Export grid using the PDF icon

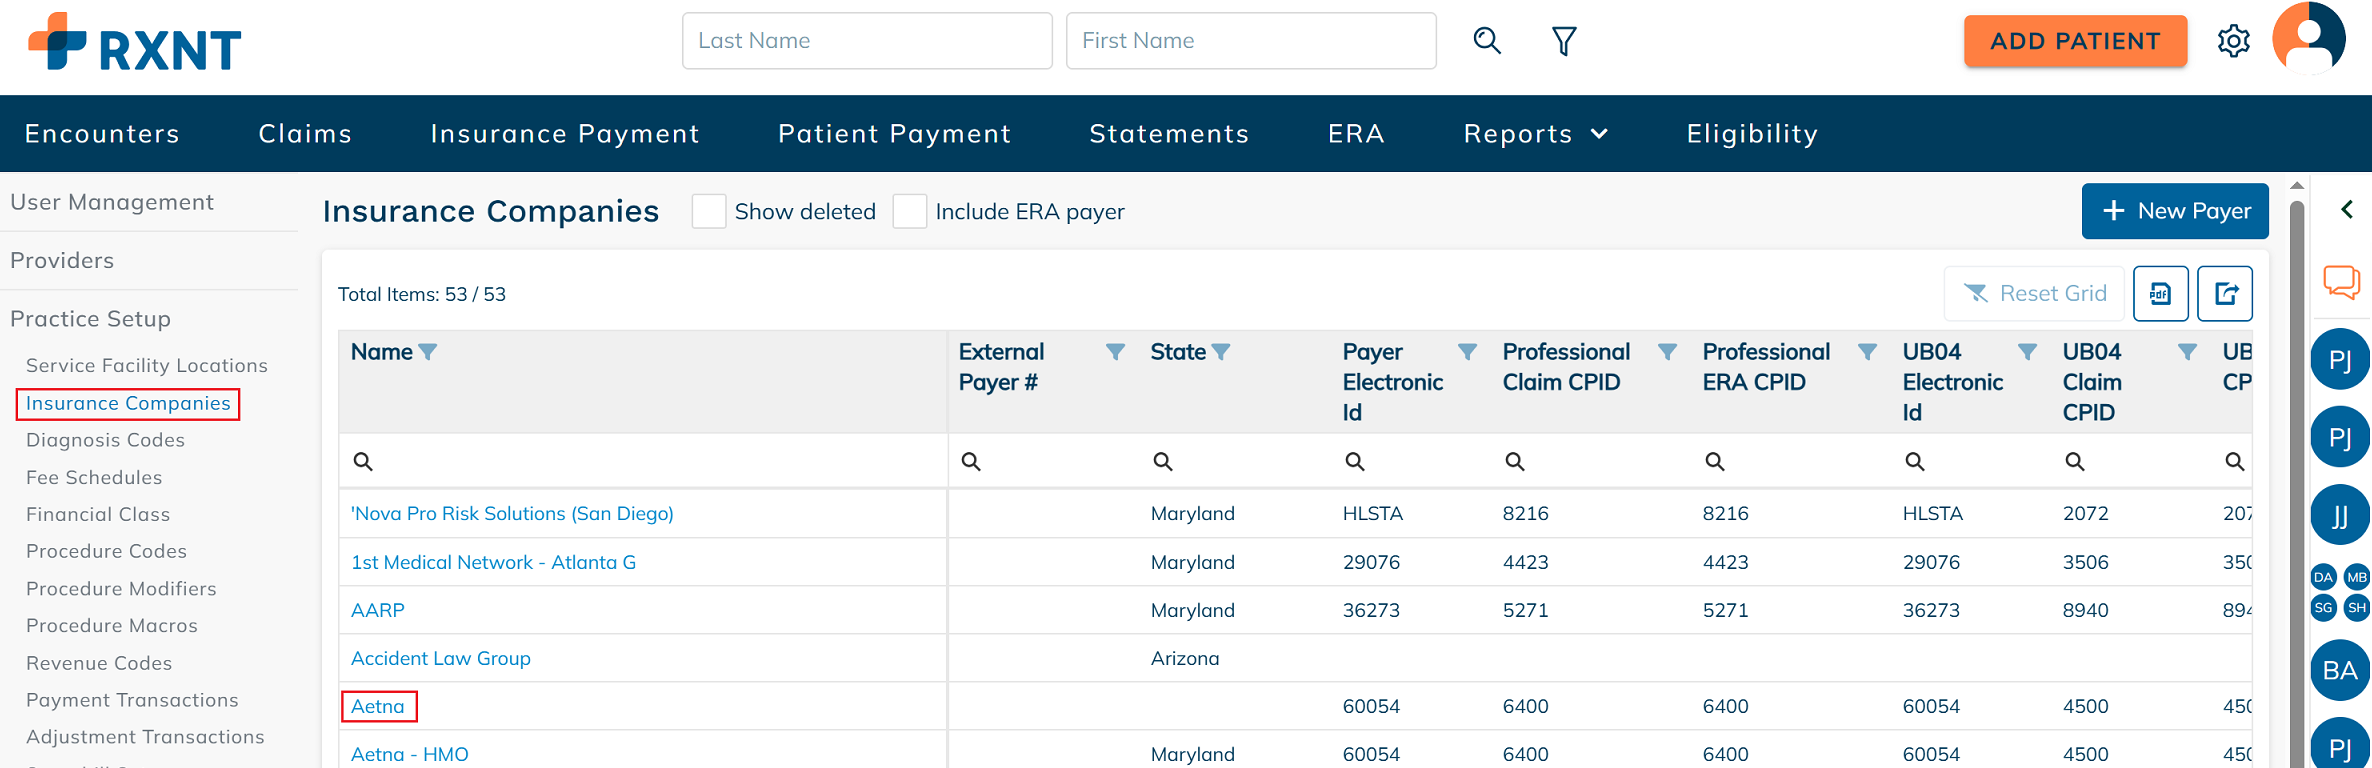(2160, 294)
